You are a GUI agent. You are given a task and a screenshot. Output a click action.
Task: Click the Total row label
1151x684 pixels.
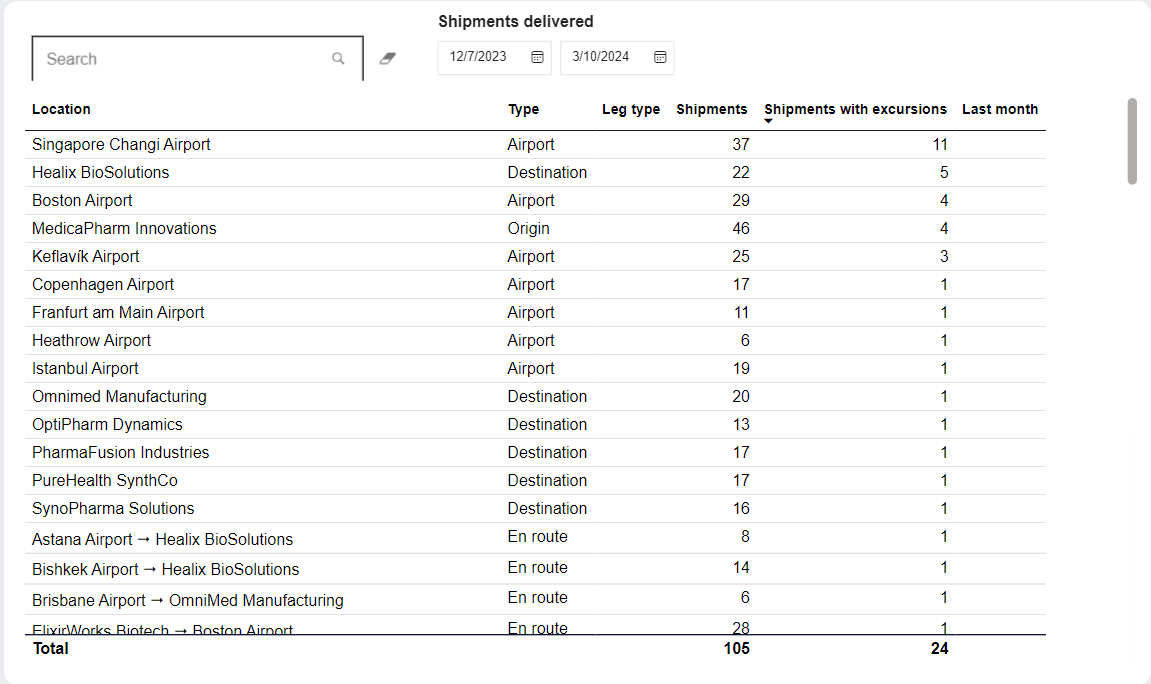point(50,649)
